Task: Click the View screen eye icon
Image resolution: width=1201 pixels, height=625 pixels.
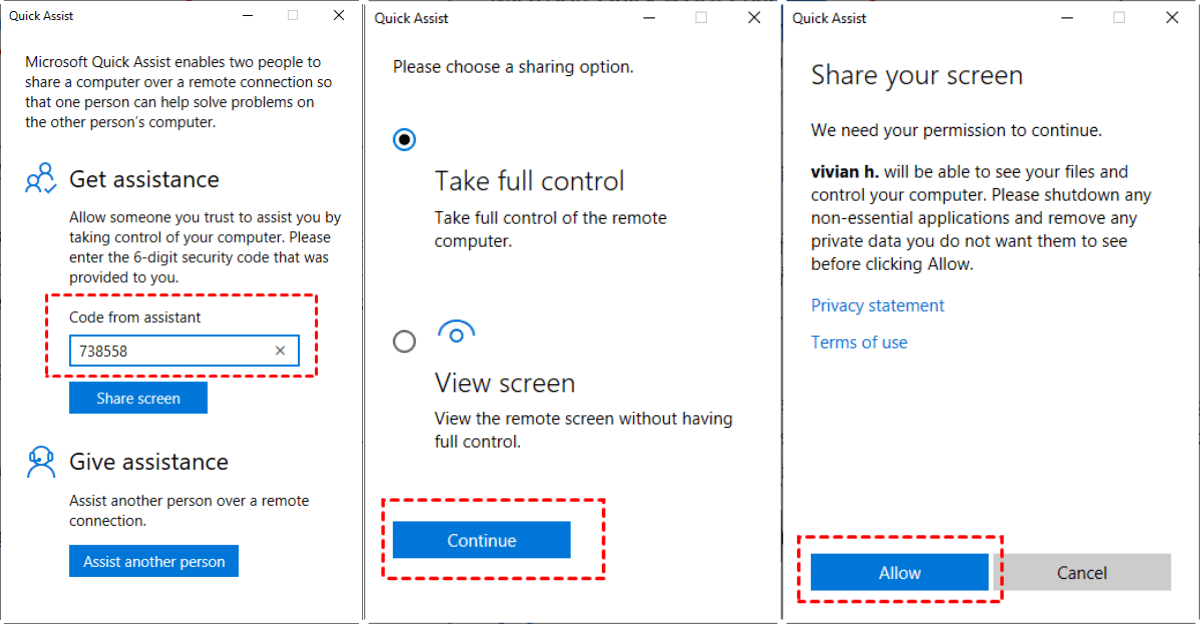Action: pos(456,334)
